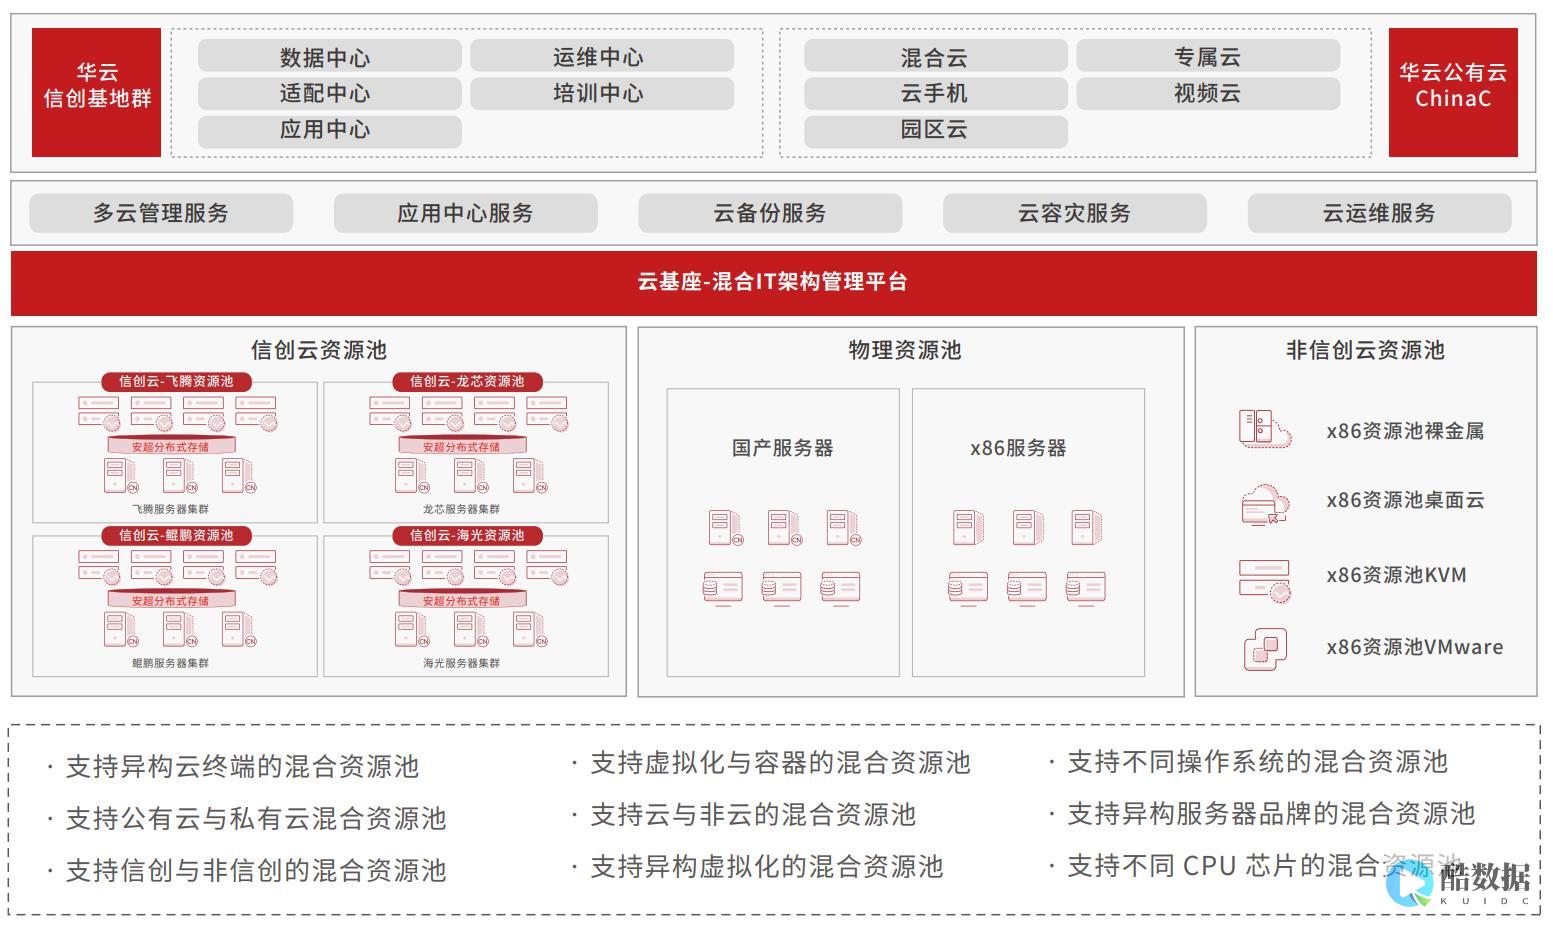Viewport: 1553px width, 929px height.
Task: Select the 专属云 pill
Action: [1208, 57]
